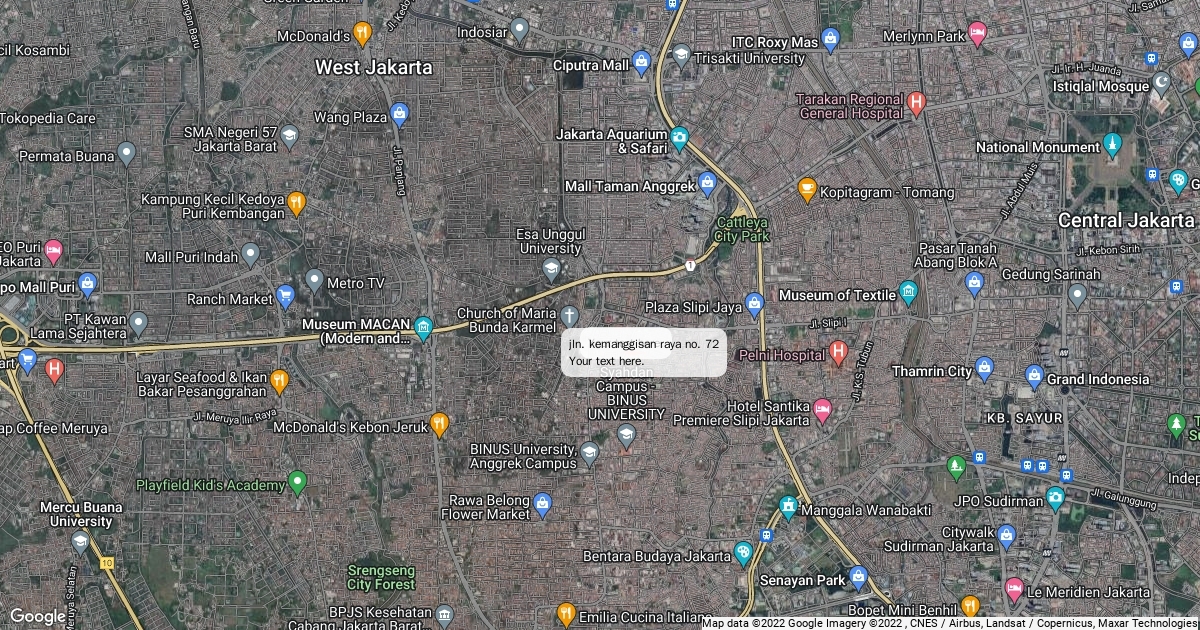Click the Museum of Textile icon
Image resolution: width=1200 pixels, height=630 pixels.
pyautogui.click(x=908, y=293)
